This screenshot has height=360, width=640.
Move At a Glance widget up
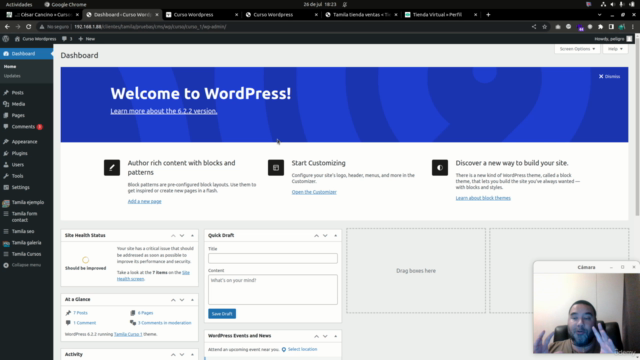[173, 300]
